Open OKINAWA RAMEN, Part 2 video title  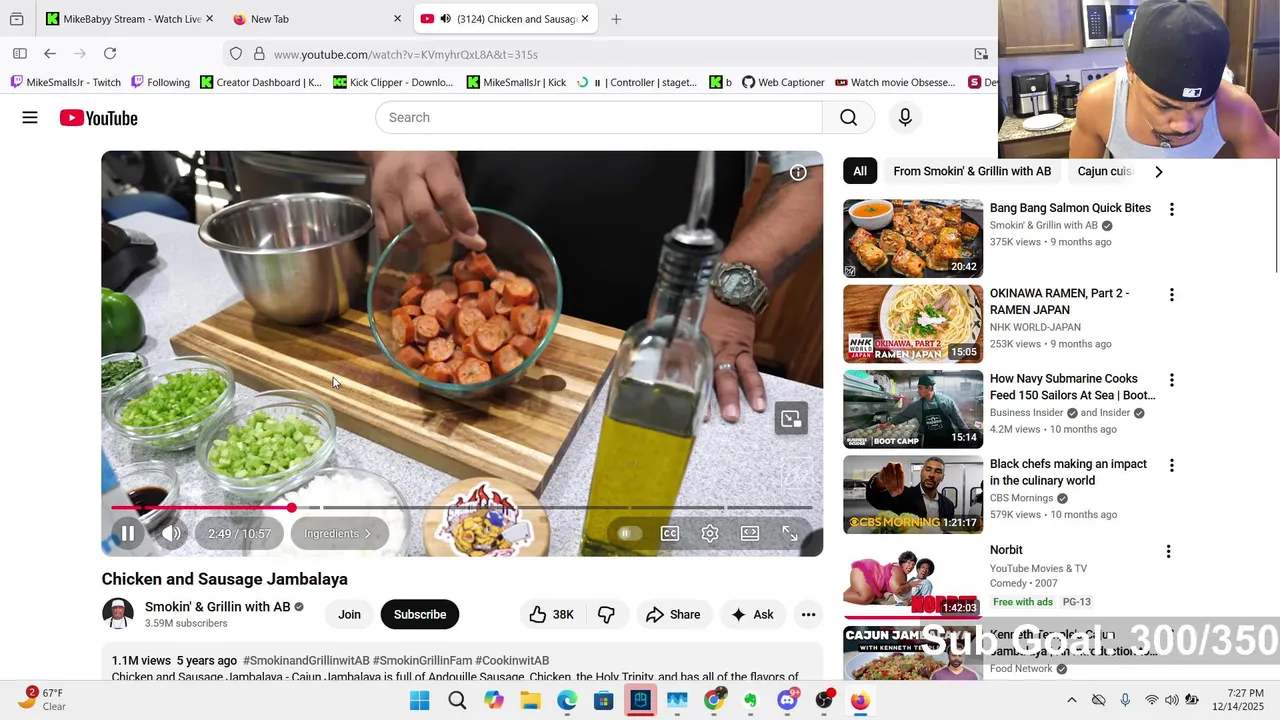(x=1060, y=301)
